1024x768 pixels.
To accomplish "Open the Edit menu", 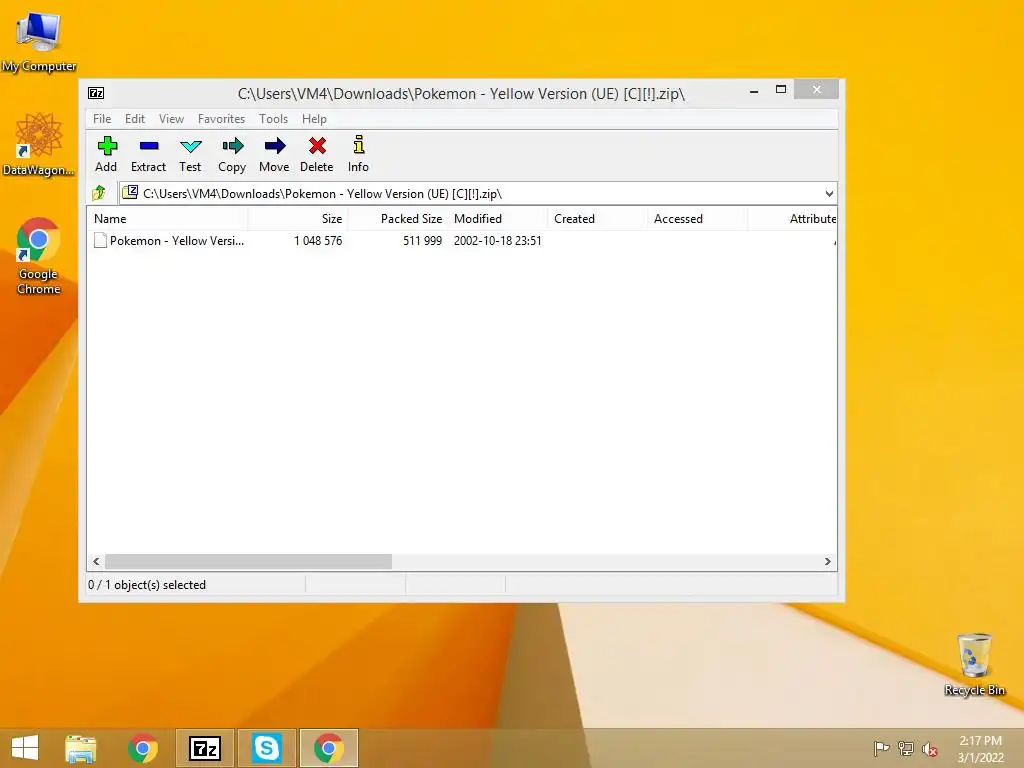I will tap(135, 119).
